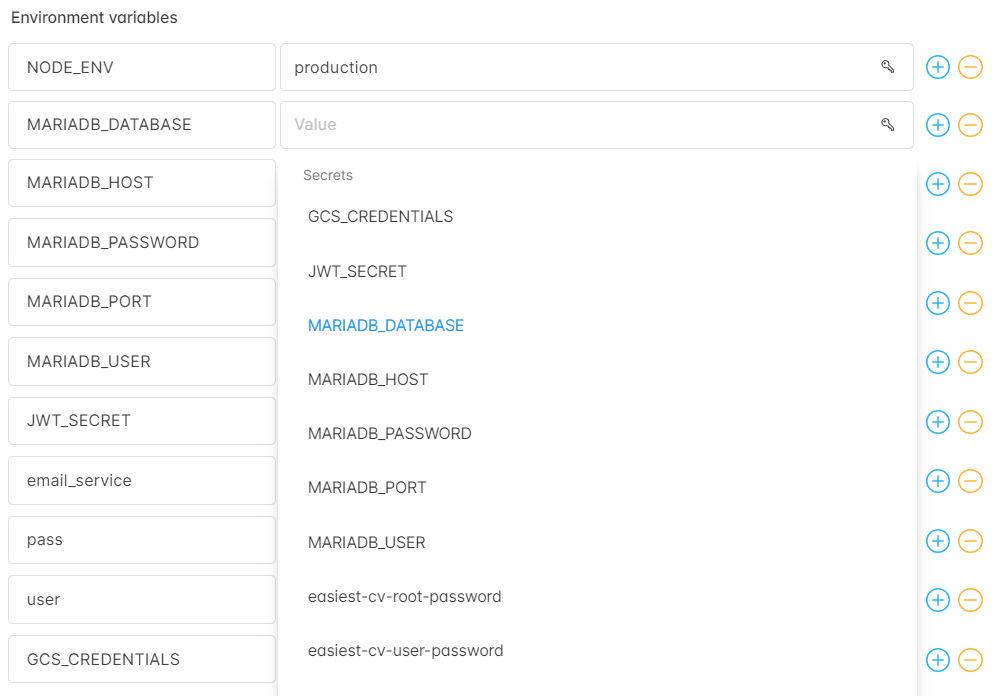Click the key icon in NODE_ENV value field
Viewport: 997px width, 696px height.
coord(888,67)
